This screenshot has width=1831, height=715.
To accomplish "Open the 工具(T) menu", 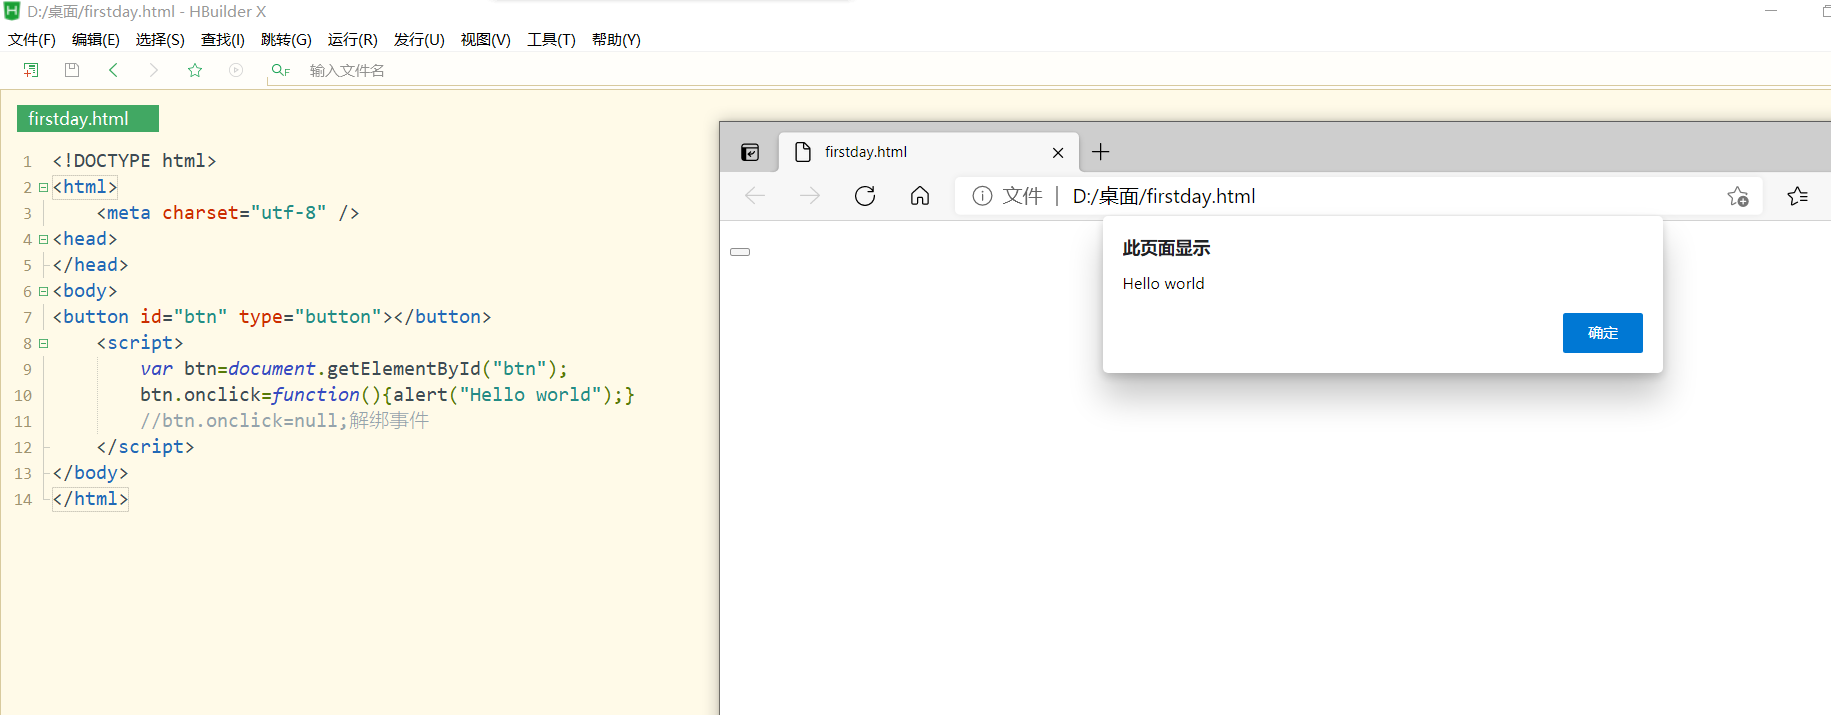I will click(552, 40).
